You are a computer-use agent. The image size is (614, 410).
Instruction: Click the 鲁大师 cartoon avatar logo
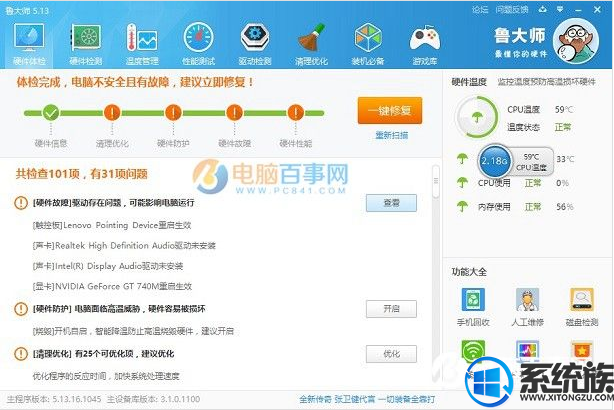point(576,41)
